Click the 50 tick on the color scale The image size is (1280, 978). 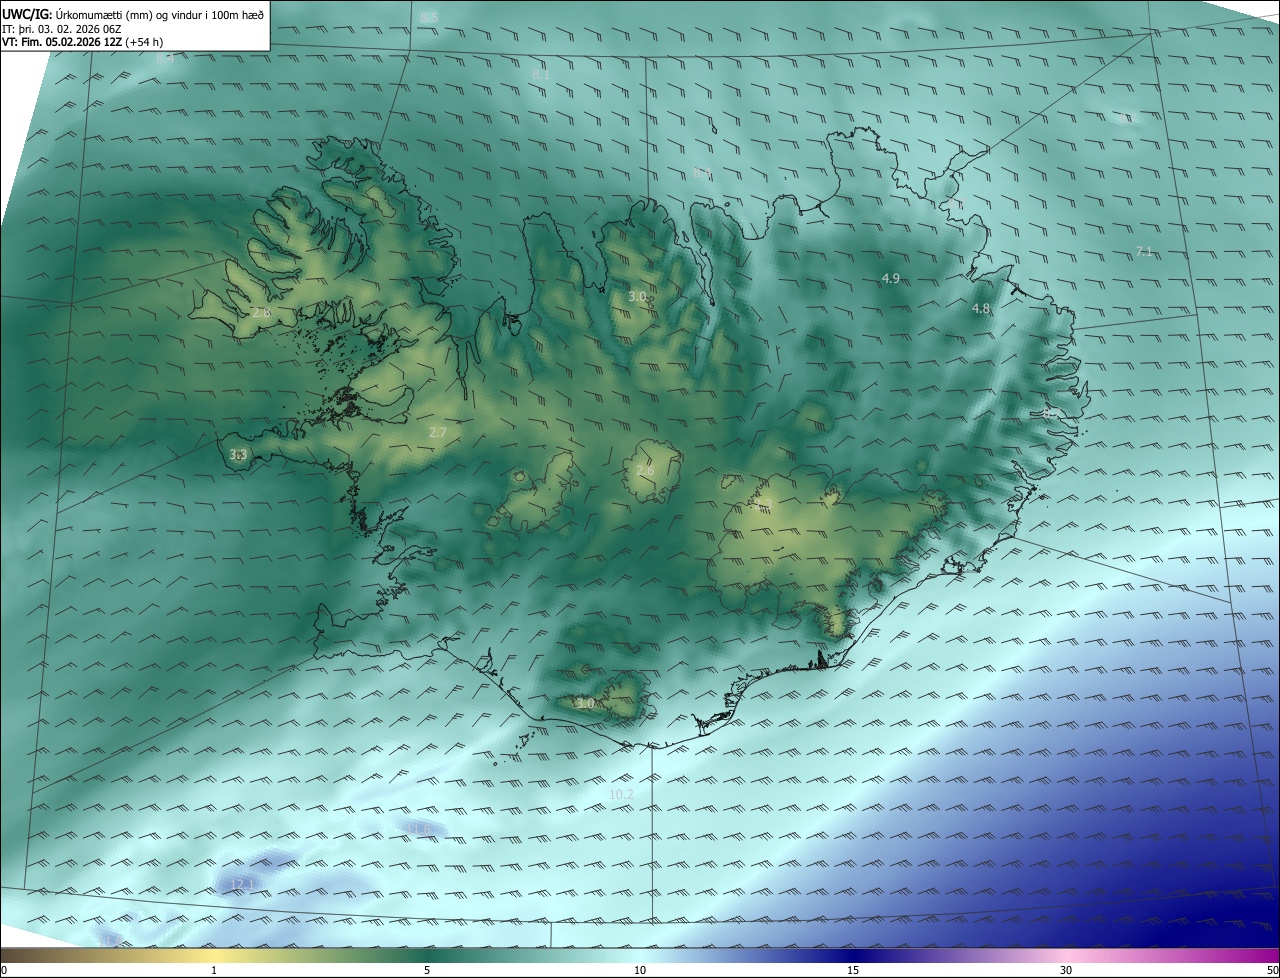[x=1272, y=970]
